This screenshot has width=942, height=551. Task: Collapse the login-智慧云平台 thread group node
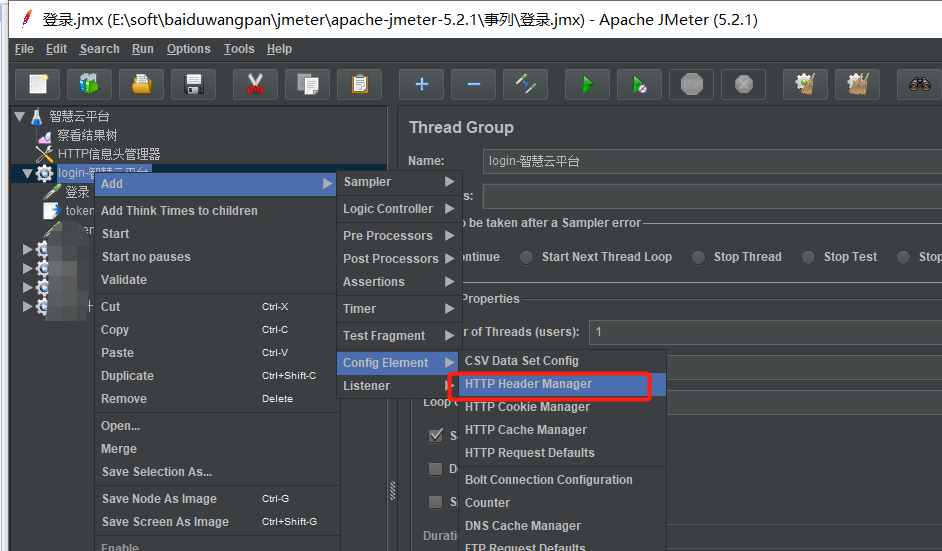[x=27, y=173]
